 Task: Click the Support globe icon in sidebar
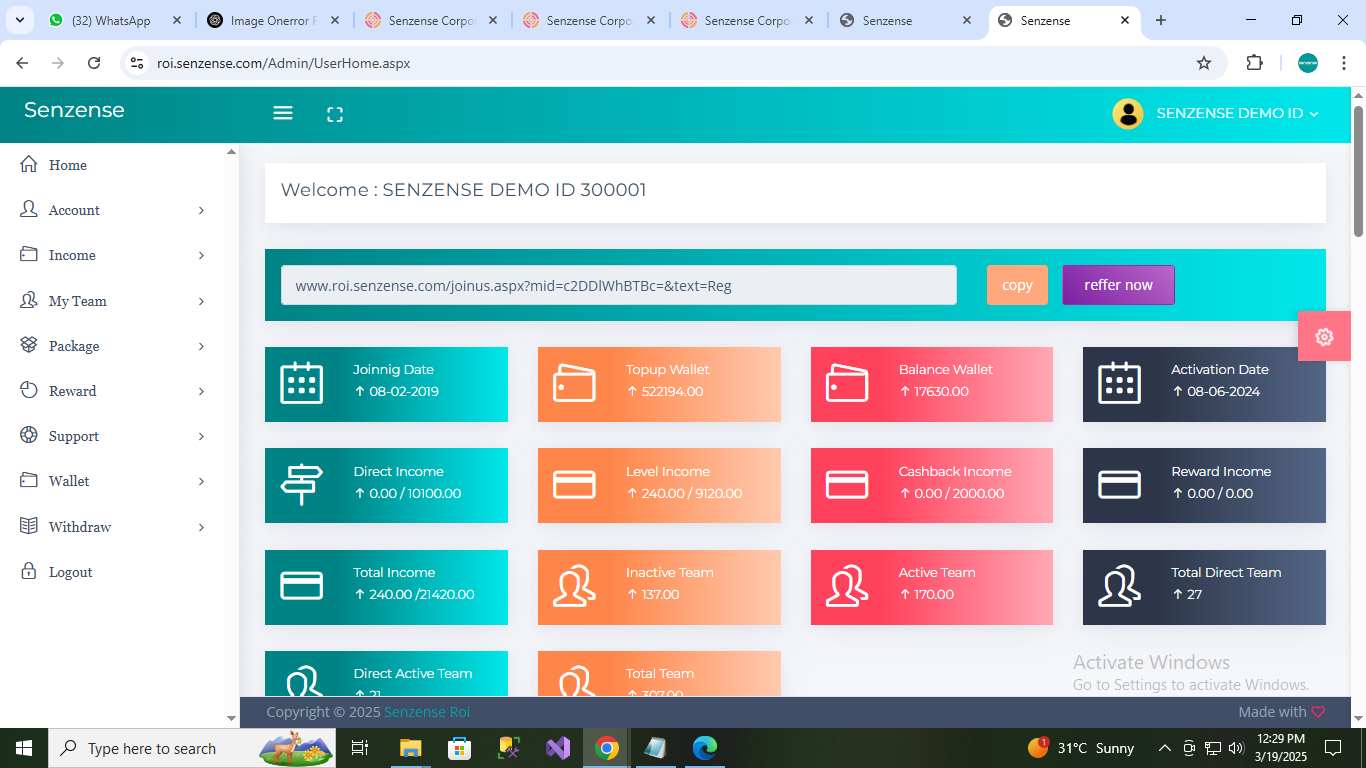(29, 435)
